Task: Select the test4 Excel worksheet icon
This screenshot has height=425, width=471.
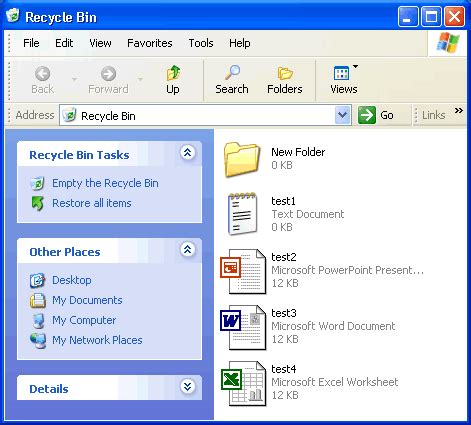Action: click(x=243, y=383)
